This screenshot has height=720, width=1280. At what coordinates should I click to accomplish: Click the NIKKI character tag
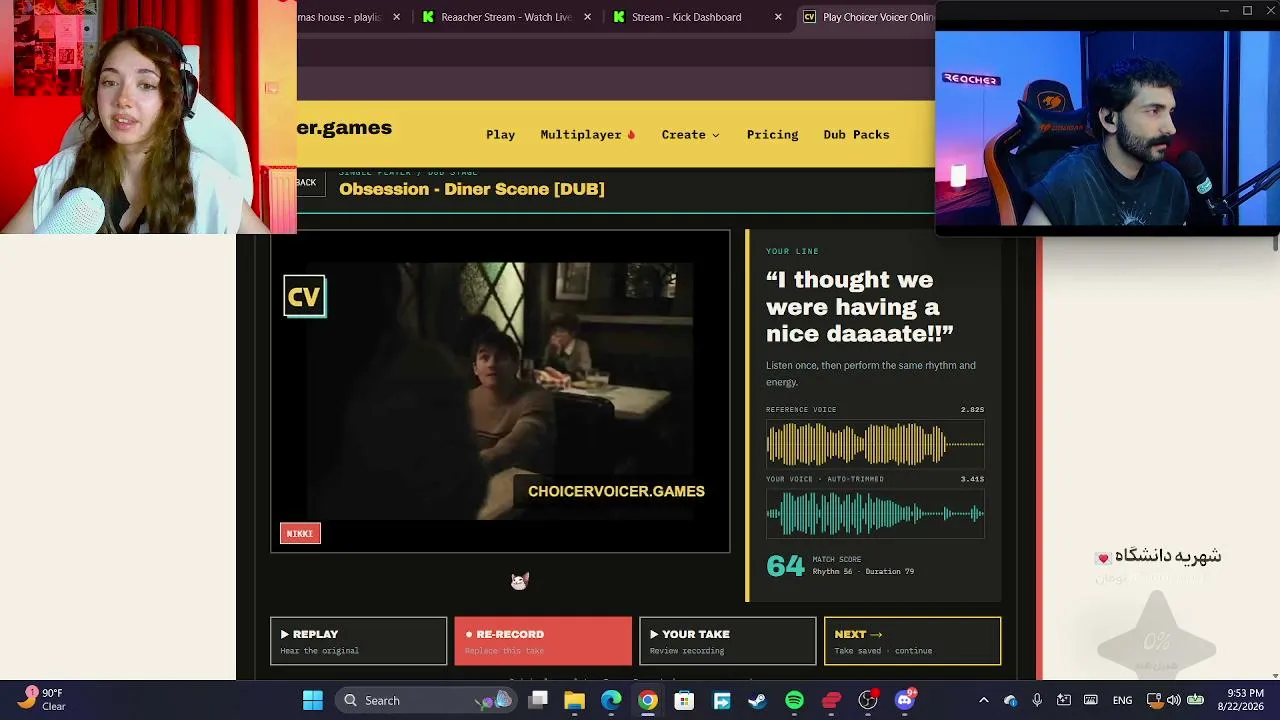pyautogui.click(x=300, y=534)
